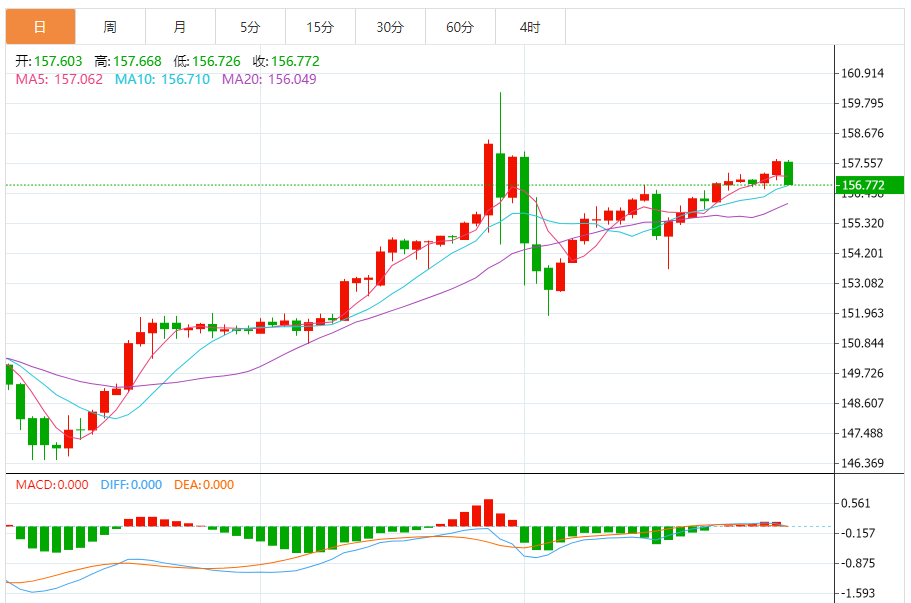
Task: Click the last green candlestick at chart's right edge
Action: pyautogui.click(x=788, y=173)
